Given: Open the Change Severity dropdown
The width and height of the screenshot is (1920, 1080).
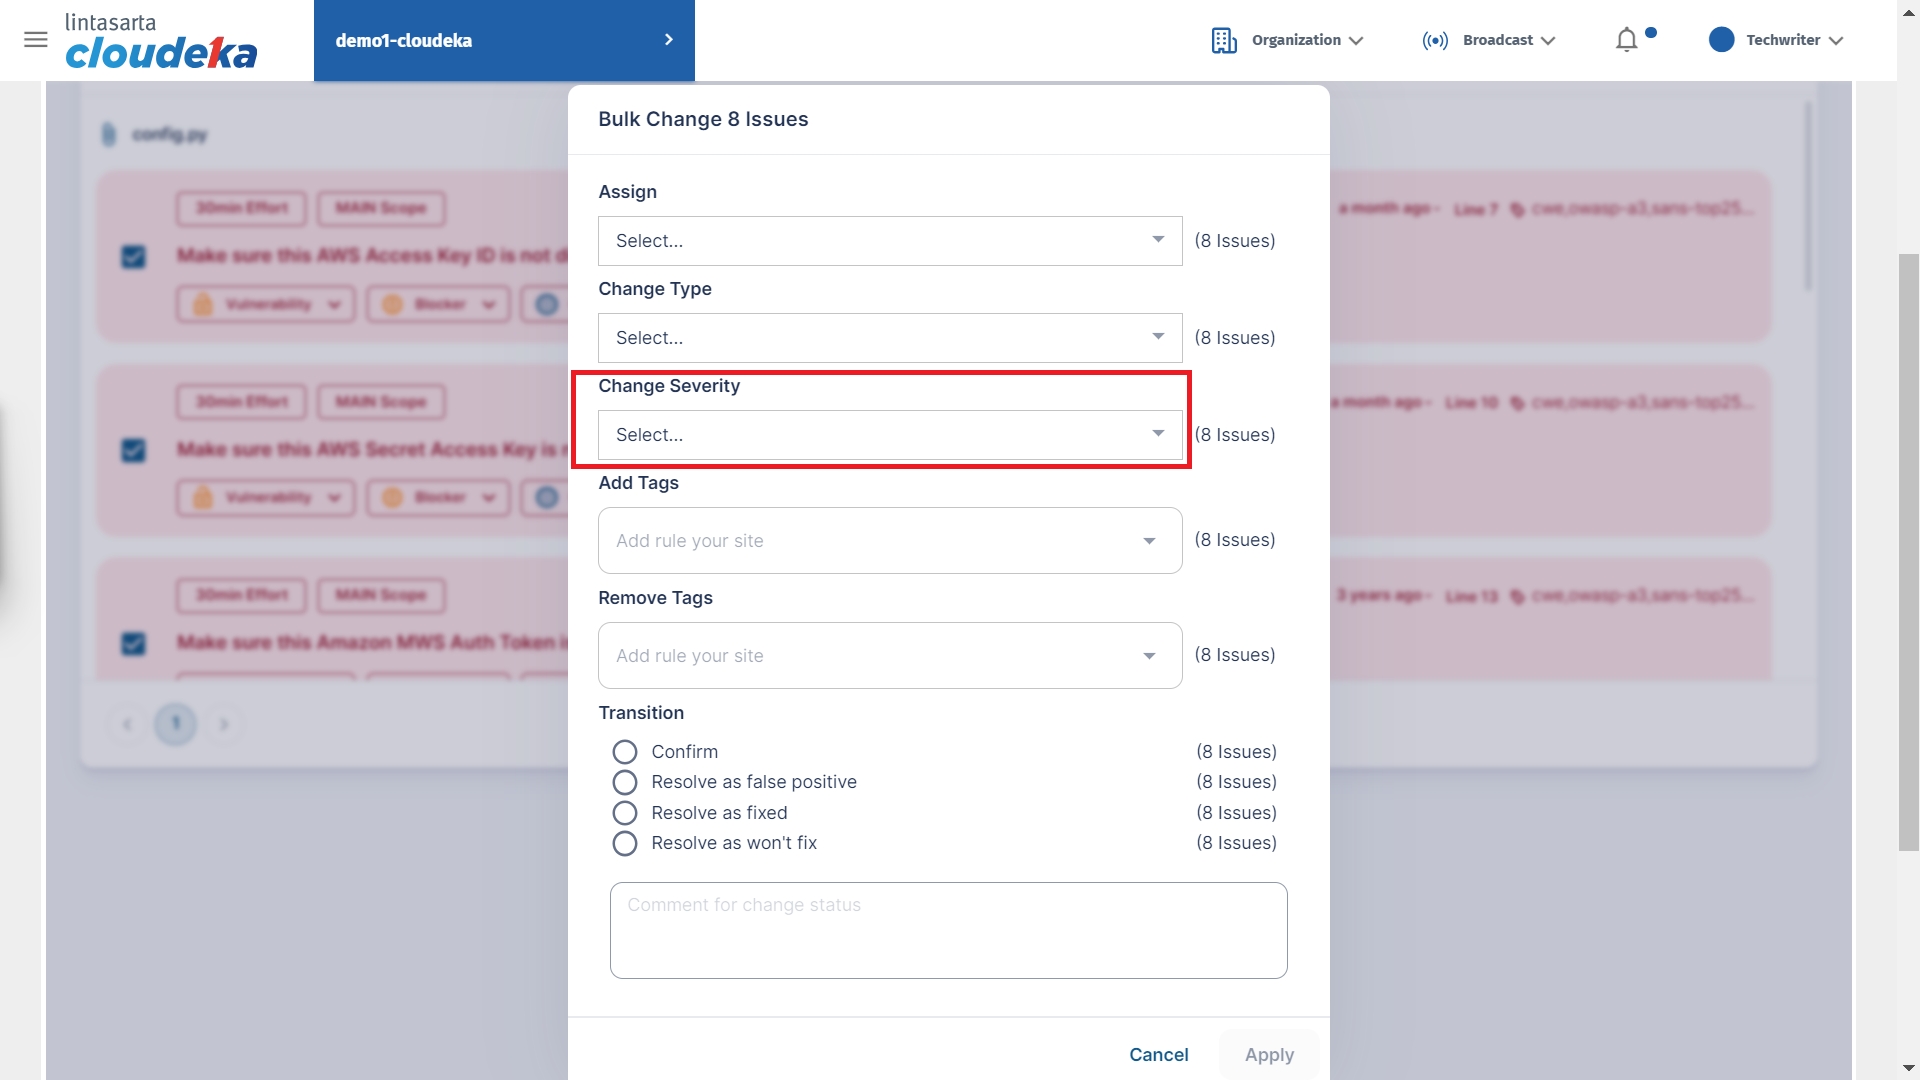Looking at the screenshot, I should pos(889,435).
